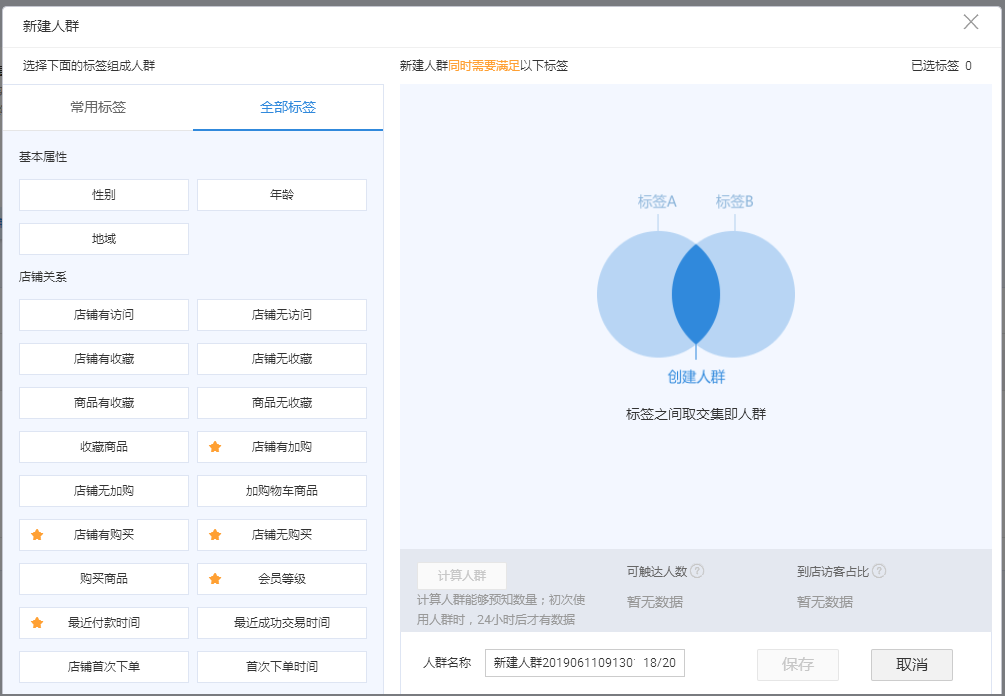Viewport: 1005px width, 696px height.
Task: Select the 性别 tag
Action: (104, 195)
